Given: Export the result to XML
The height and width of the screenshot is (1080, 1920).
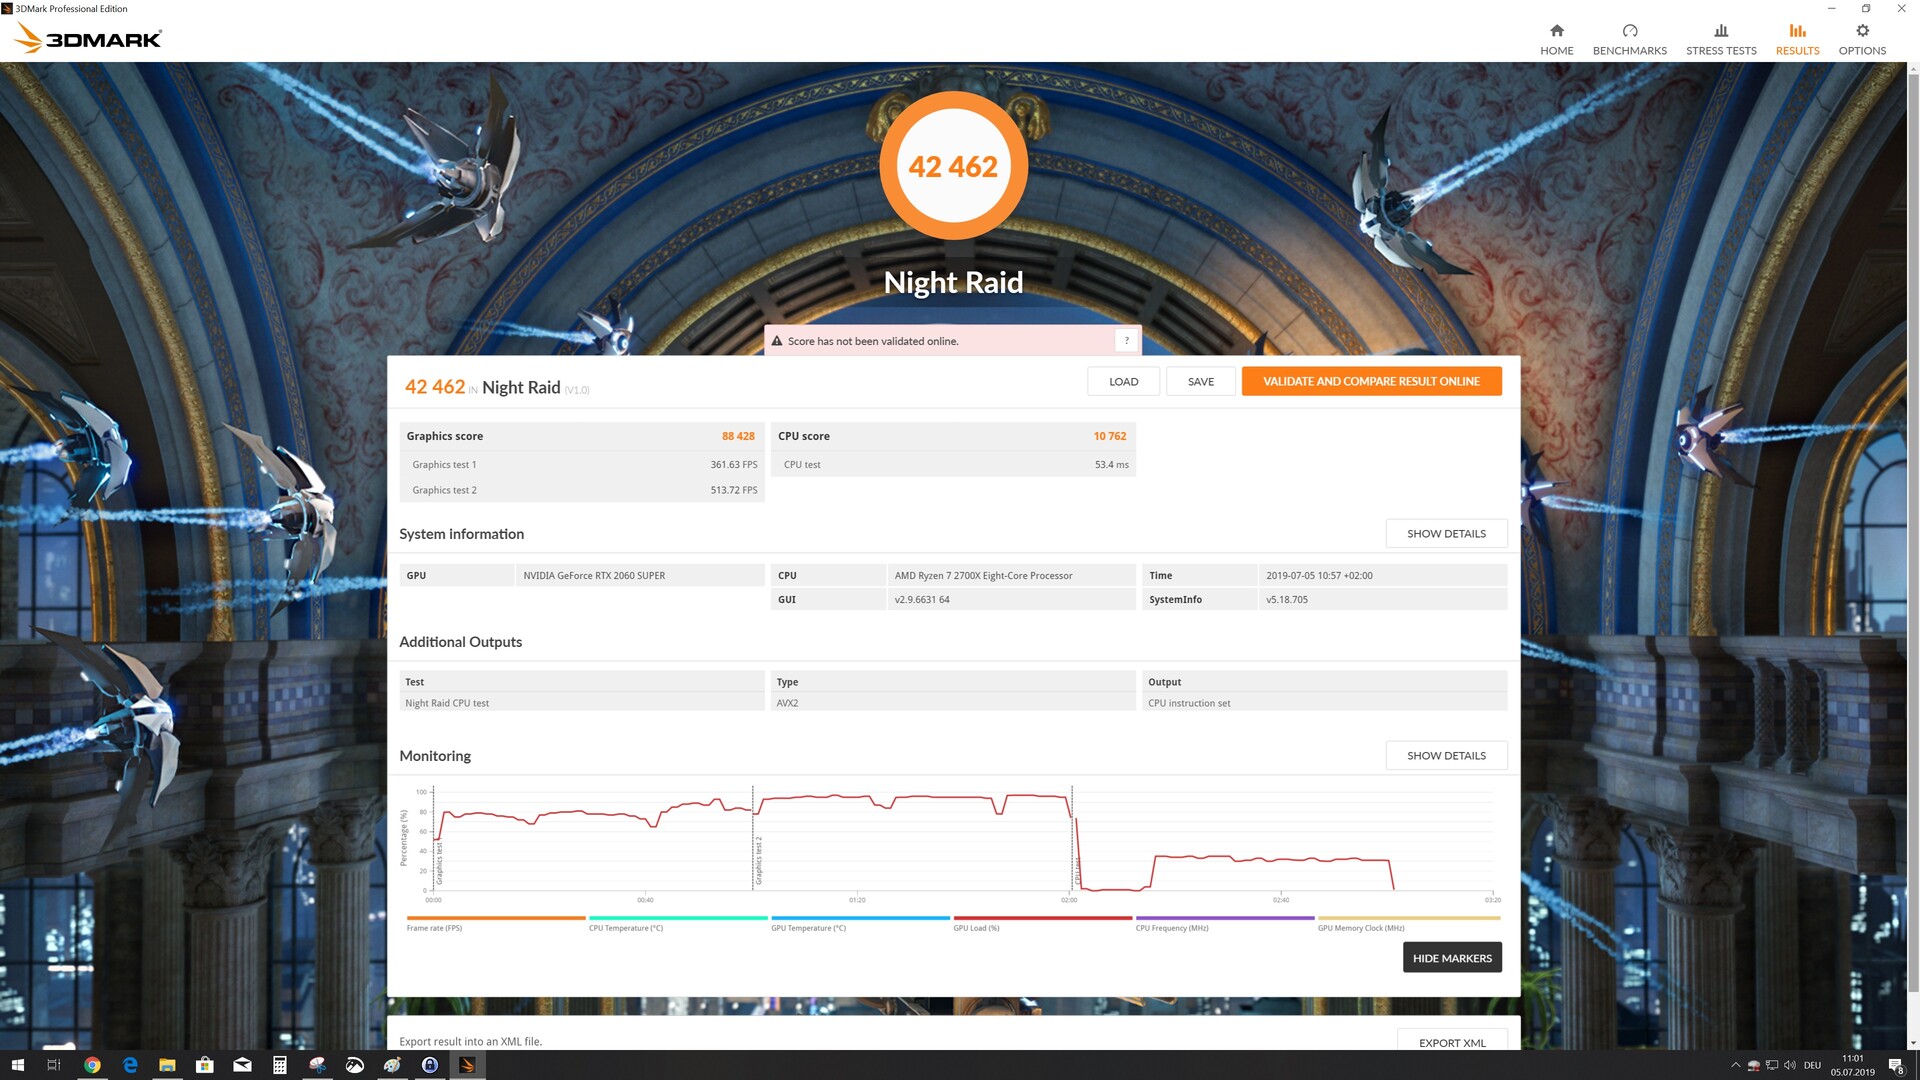Looking at the screenshot, I should (x=1451, y=1042).
